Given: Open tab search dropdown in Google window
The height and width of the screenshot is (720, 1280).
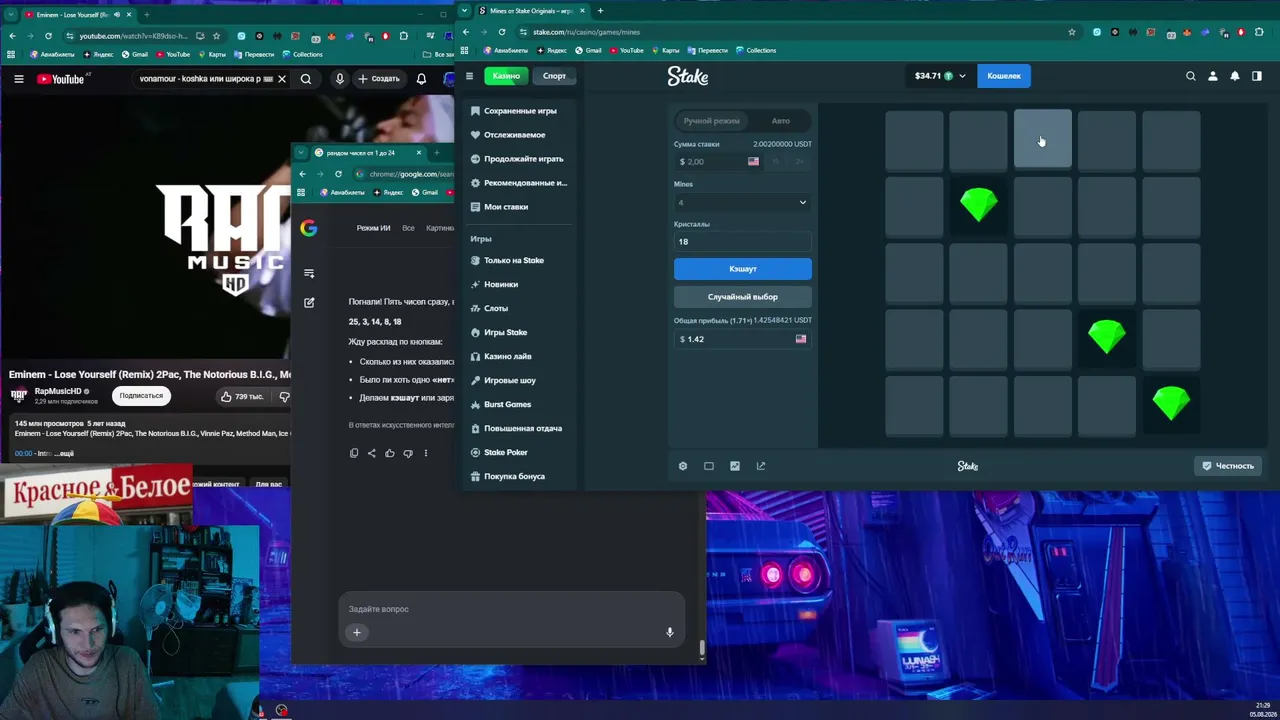Looking at the screenshot, I should (301, 153).
